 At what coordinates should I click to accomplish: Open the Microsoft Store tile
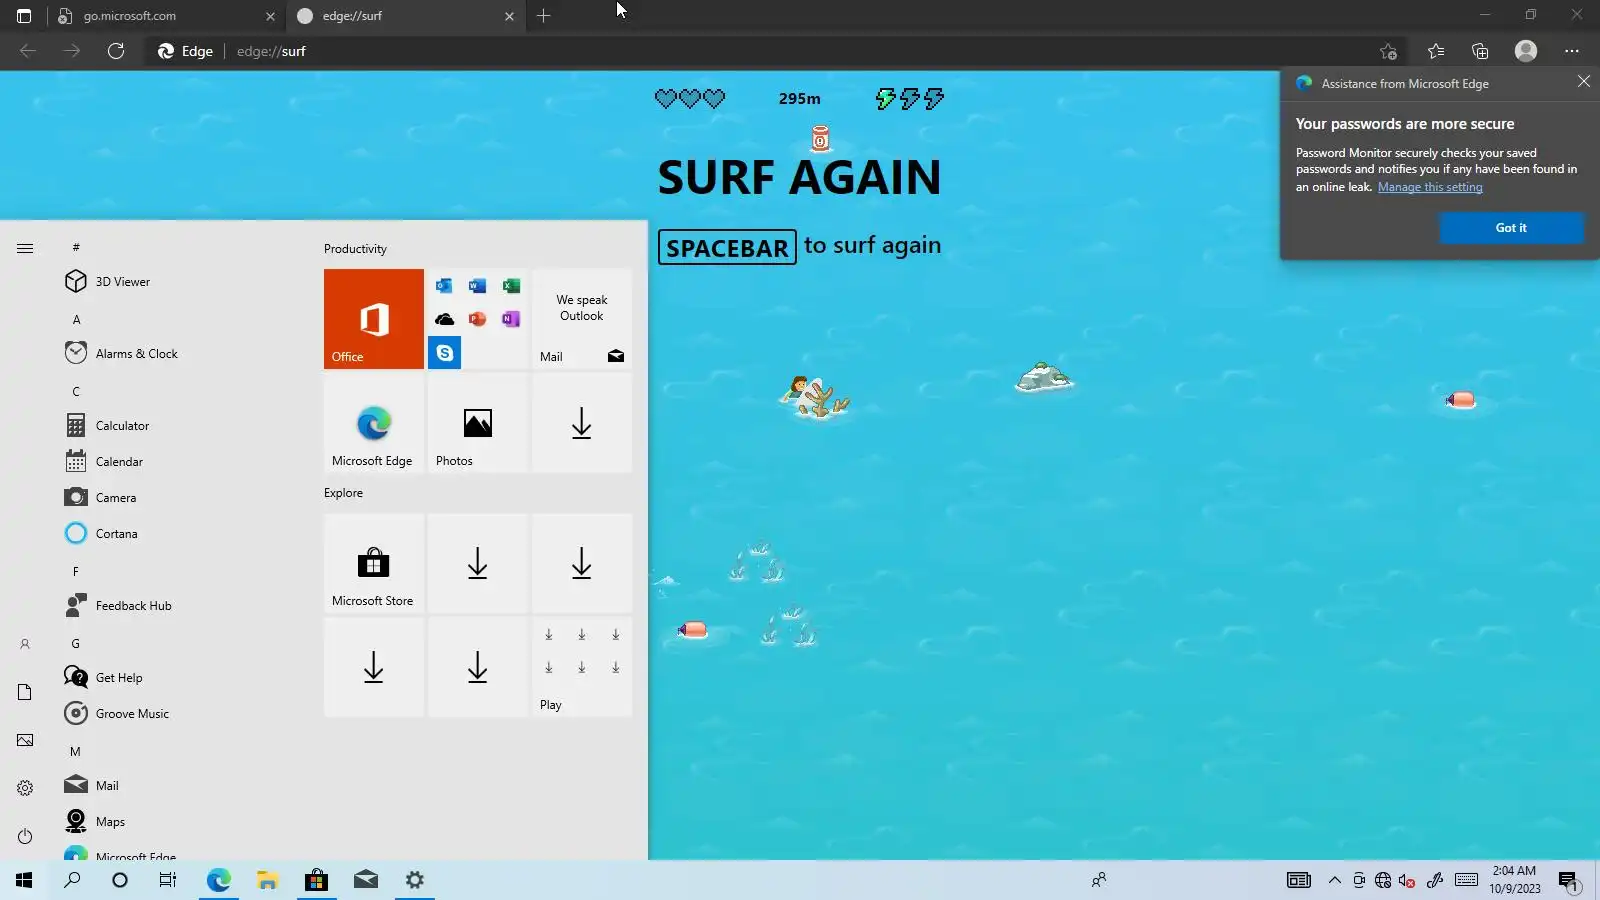374,563
